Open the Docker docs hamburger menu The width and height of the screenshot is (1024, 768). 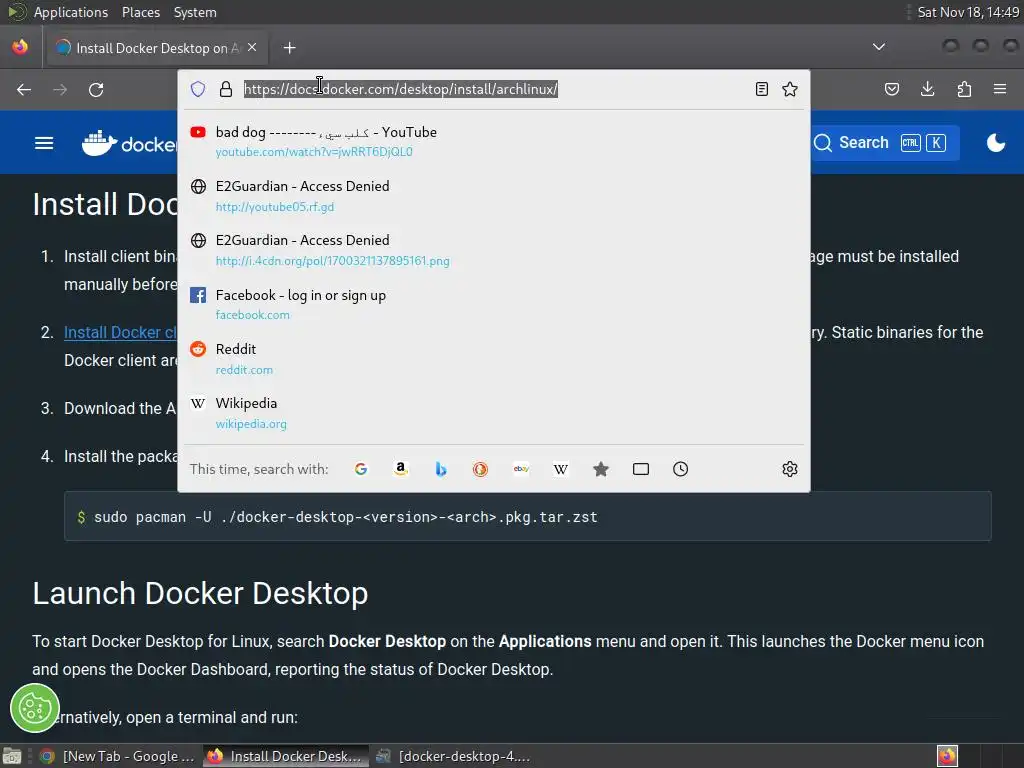(x=44, y=143)
